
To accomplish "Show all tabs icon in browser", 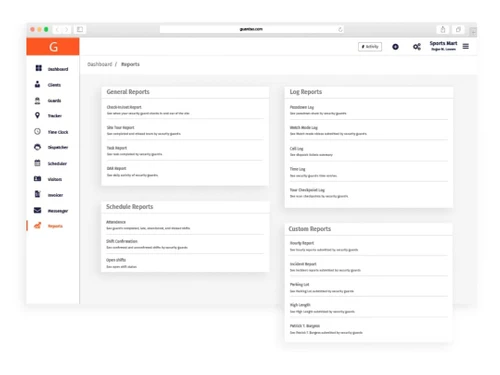I will click(458, 29).
